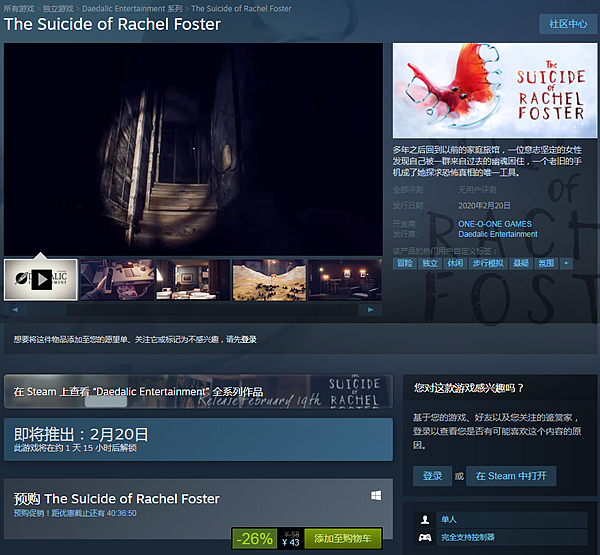This screenshot has height=555, width=600.
Task: Show the dim lounge lamps screenshot thumbnail
Action: tap(345, 280)
